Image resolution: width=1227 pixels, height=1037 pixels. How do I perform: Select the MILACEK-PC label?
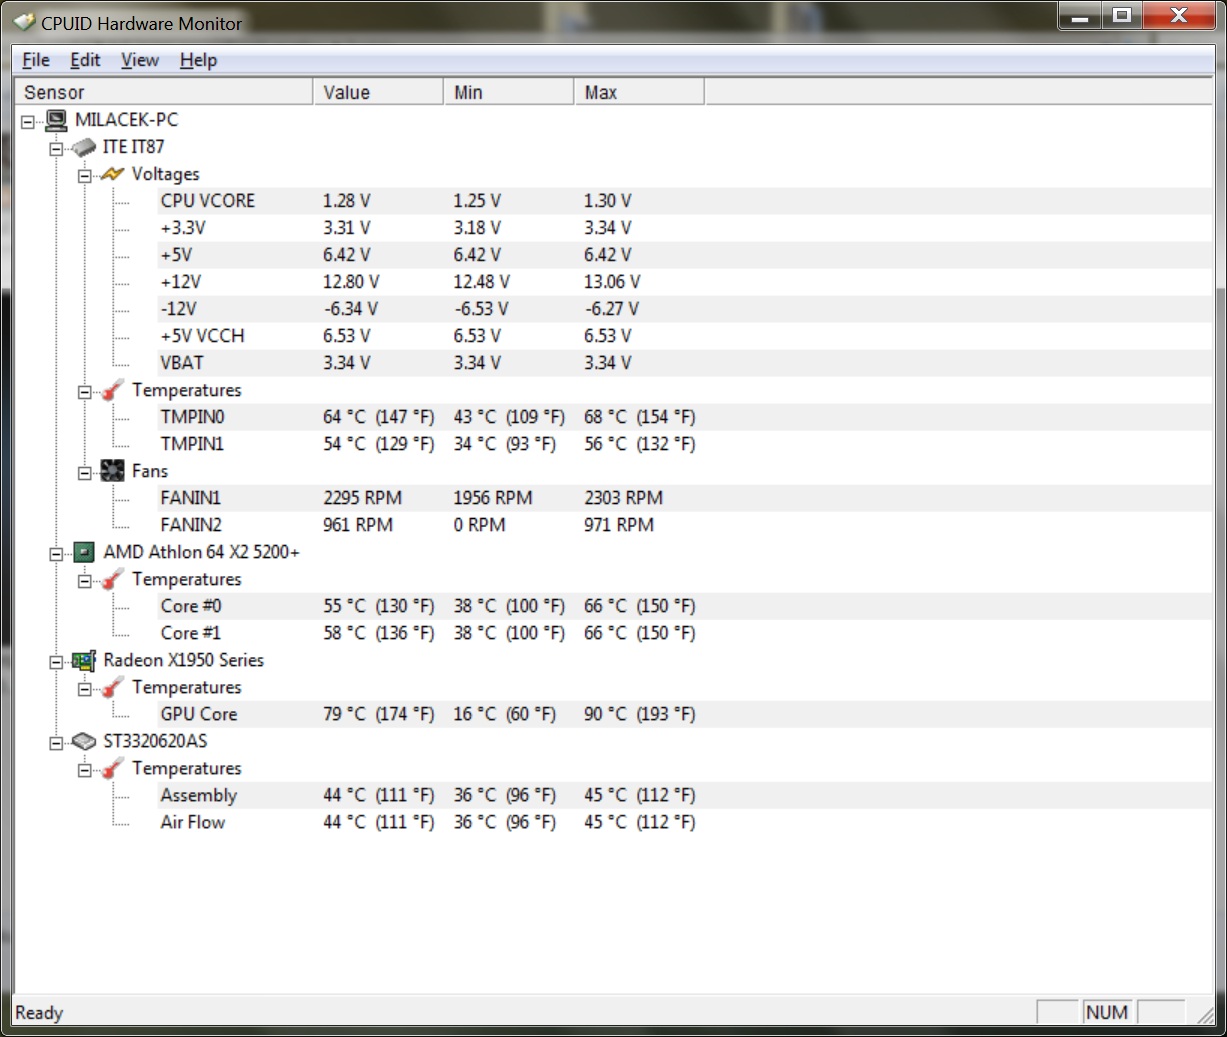pos(126,120)
